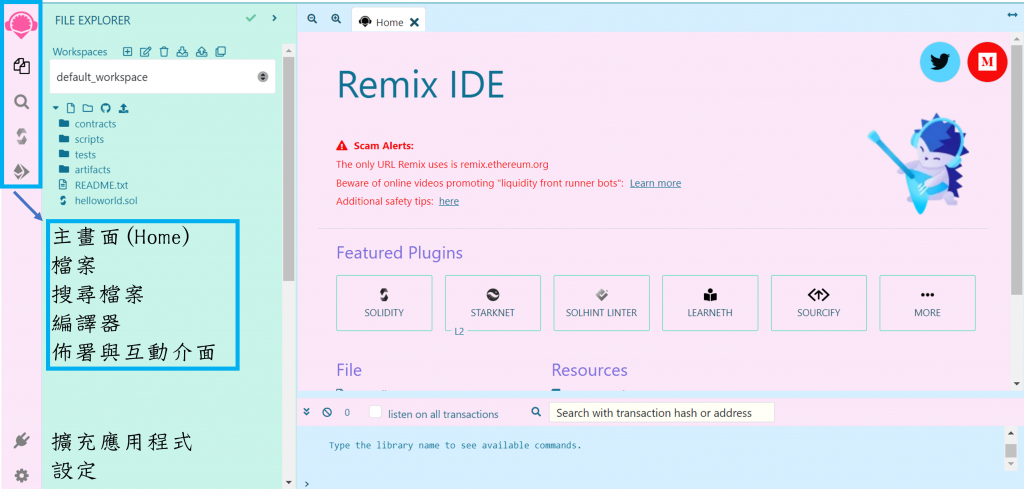
Task: Toggle side panel width arrows
Action: (x=1012, y=15)
